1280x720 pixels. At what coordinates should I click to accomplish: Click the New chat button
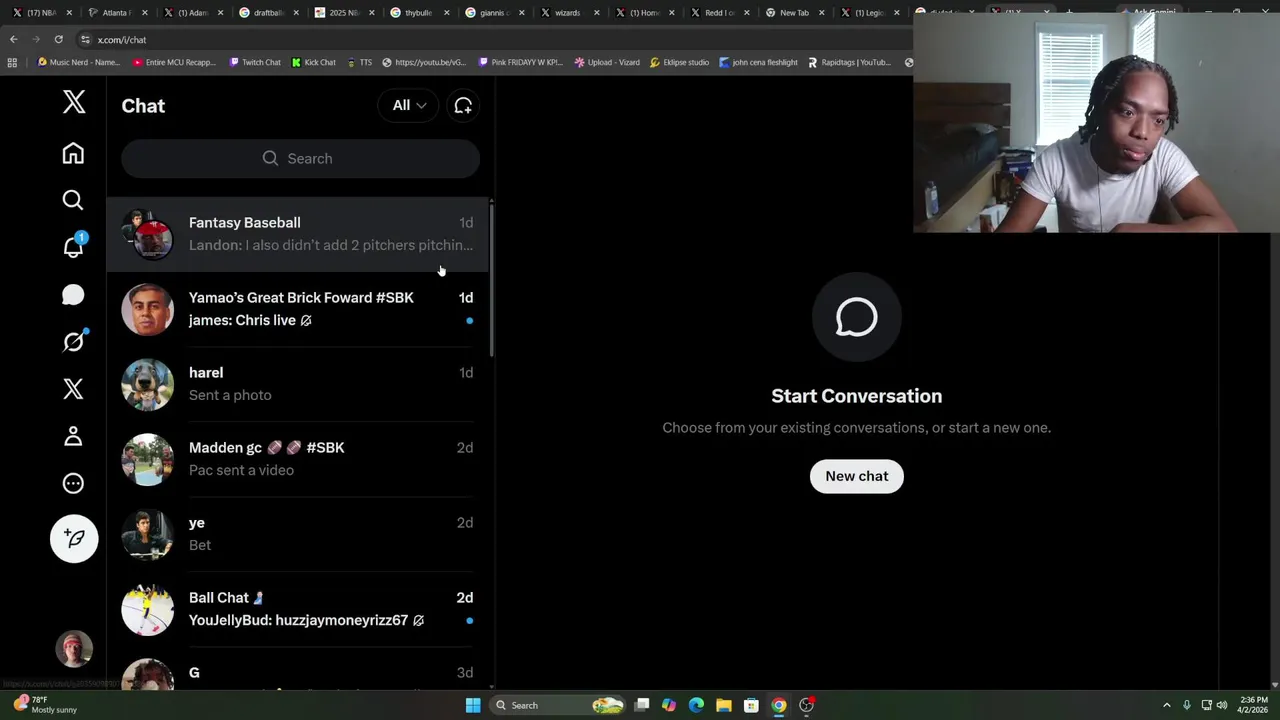click(x=856, y=476)
